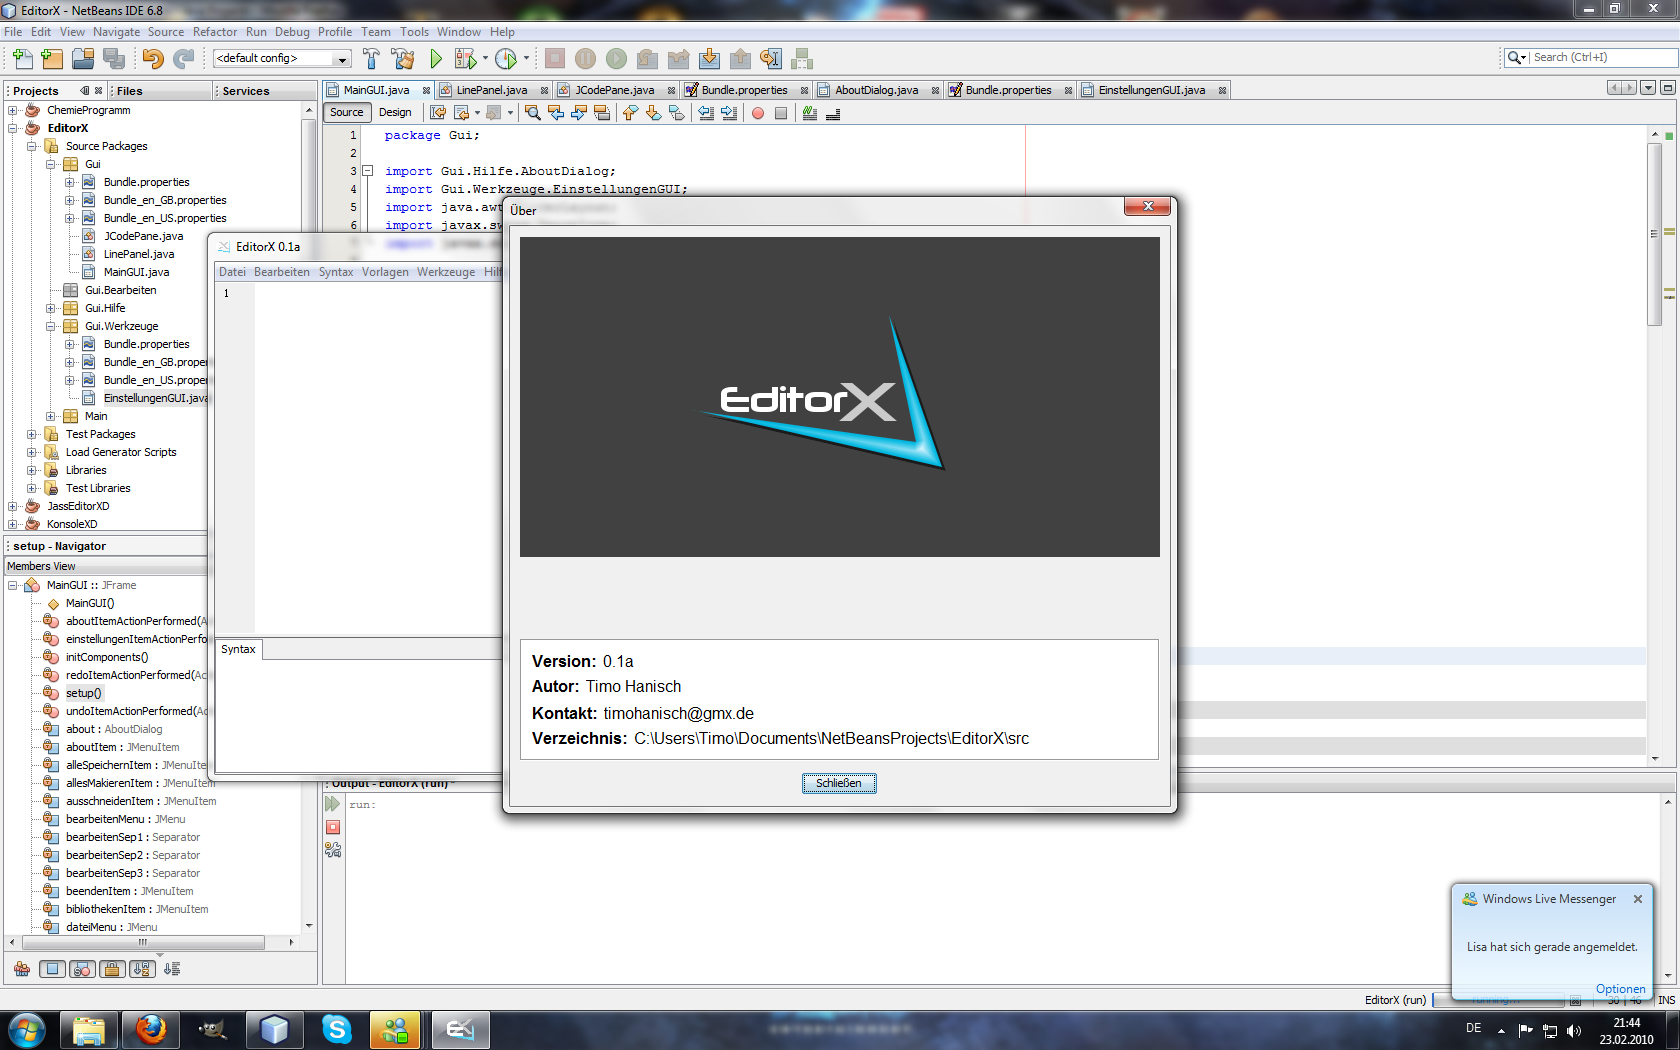Open Firefox from the taskbar
The image size is (1680, 1050).
point(151,1029)
